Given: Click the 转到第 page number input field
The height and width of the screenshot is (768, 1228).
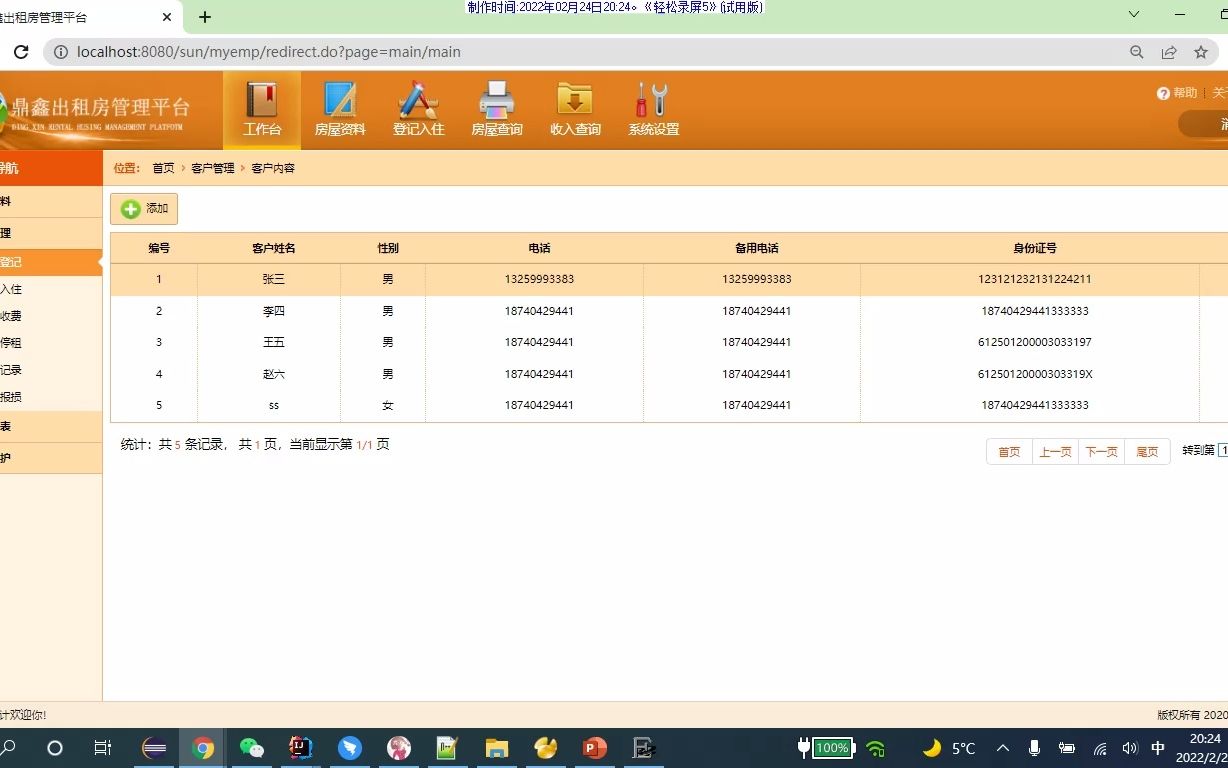Looking at the screenshot, I should click(1222, 450).
